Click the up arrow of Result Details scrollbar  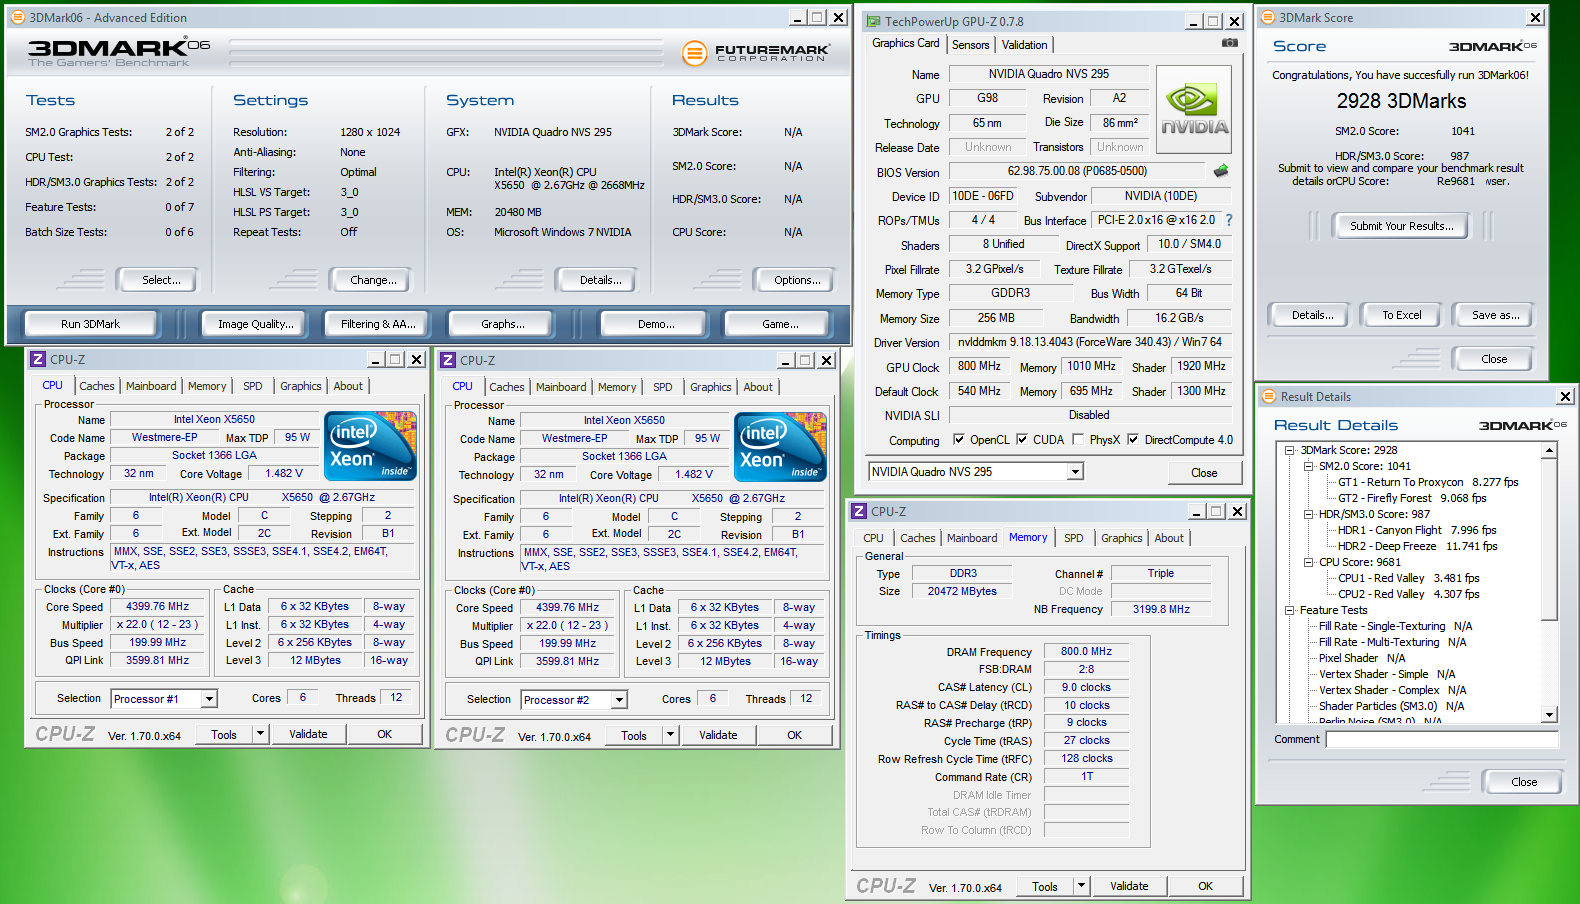[x=1549, y=451]
